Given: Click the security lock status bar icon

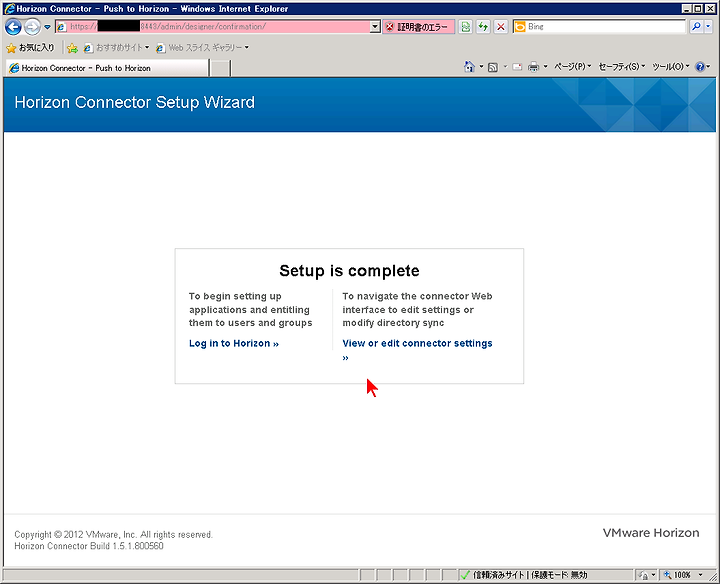Looking at the screenshot, I should point(643,575).
